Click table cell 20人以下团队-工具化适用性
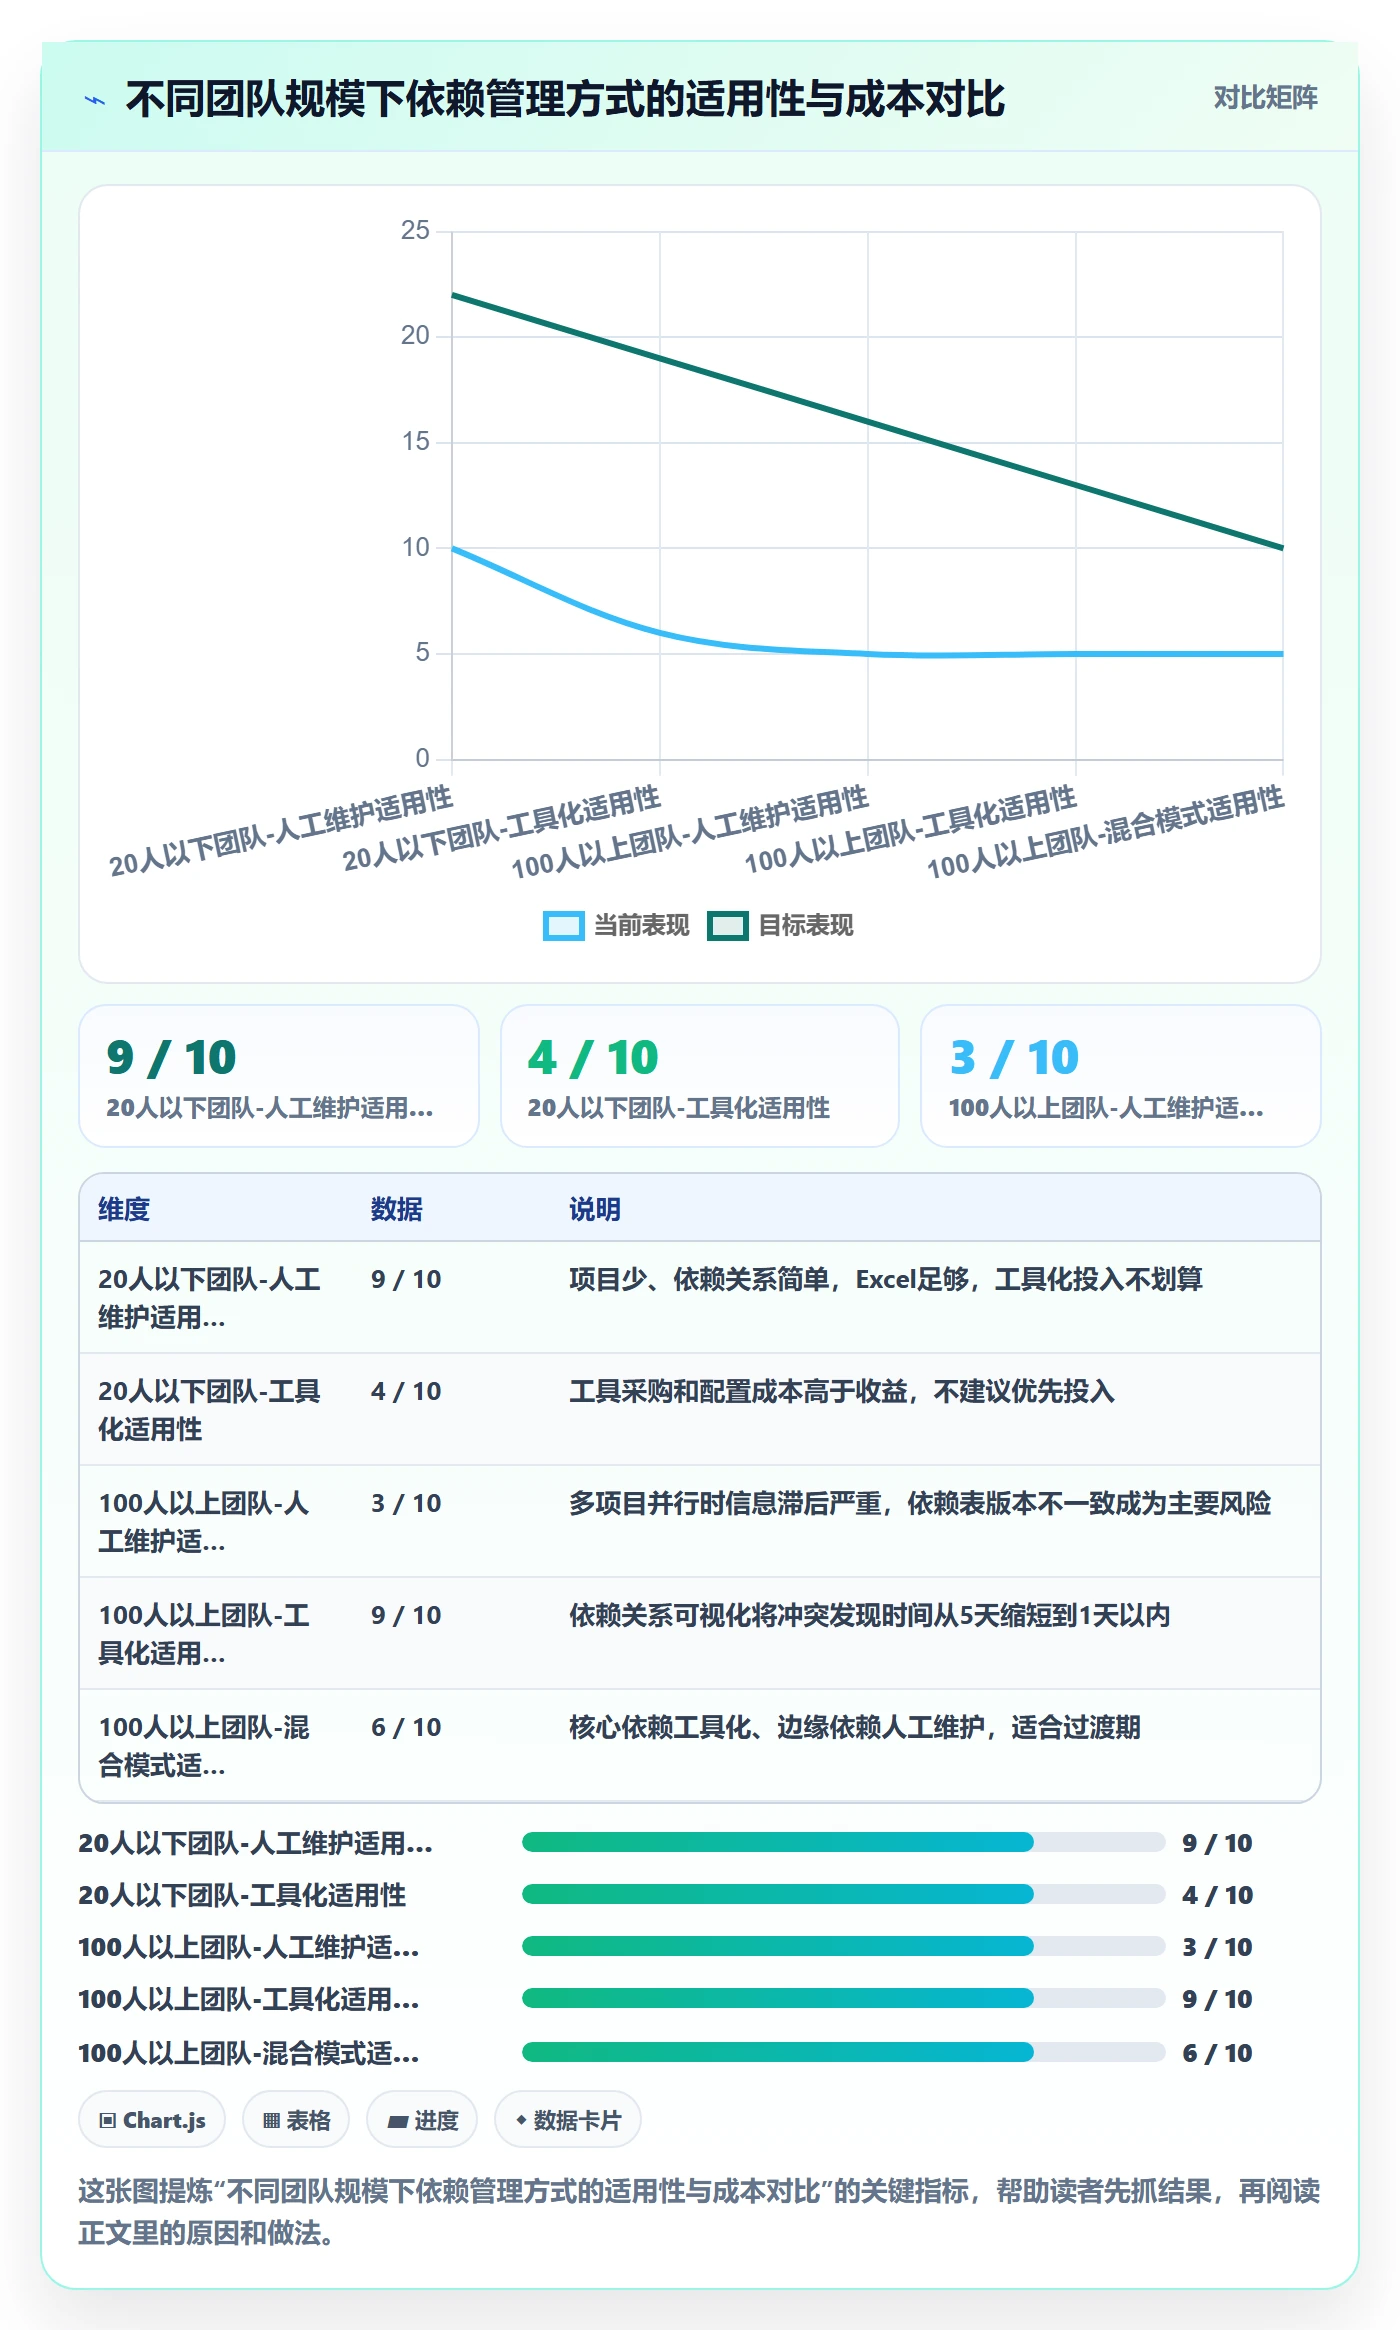The width and height of the screenshot is (1400, 2330). (x=209, y=1410)
